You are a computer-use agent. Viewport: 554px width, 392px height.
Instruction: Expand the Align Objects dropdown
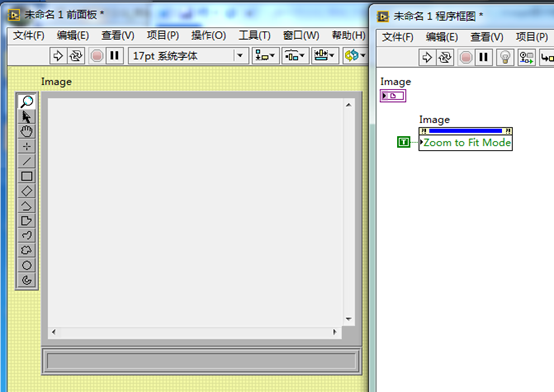pos(265,55)
